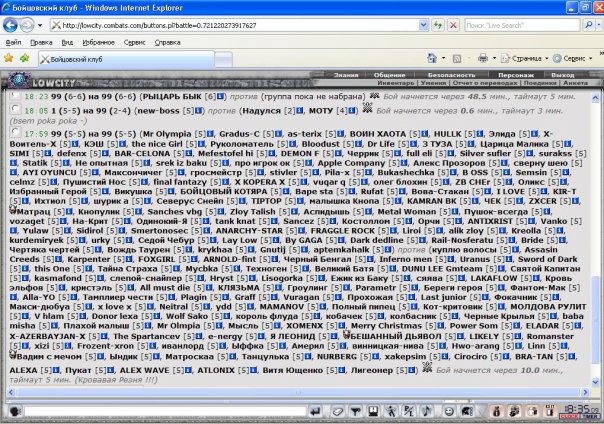604x424 pixels.
Task: Open Безопасность game menu tab
Action: coord(451,75)
